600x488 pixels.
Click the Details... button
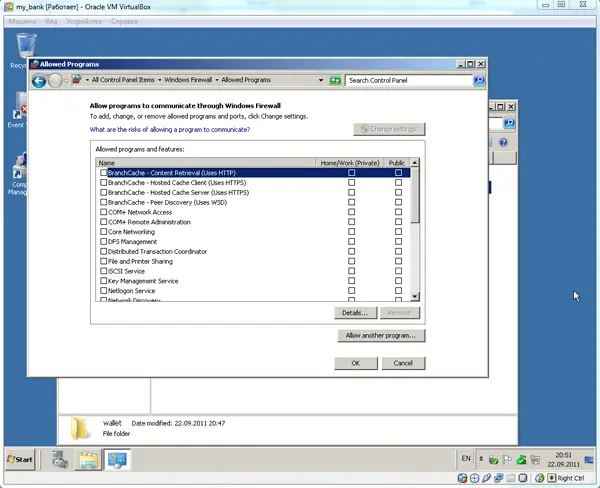point(355,313)
